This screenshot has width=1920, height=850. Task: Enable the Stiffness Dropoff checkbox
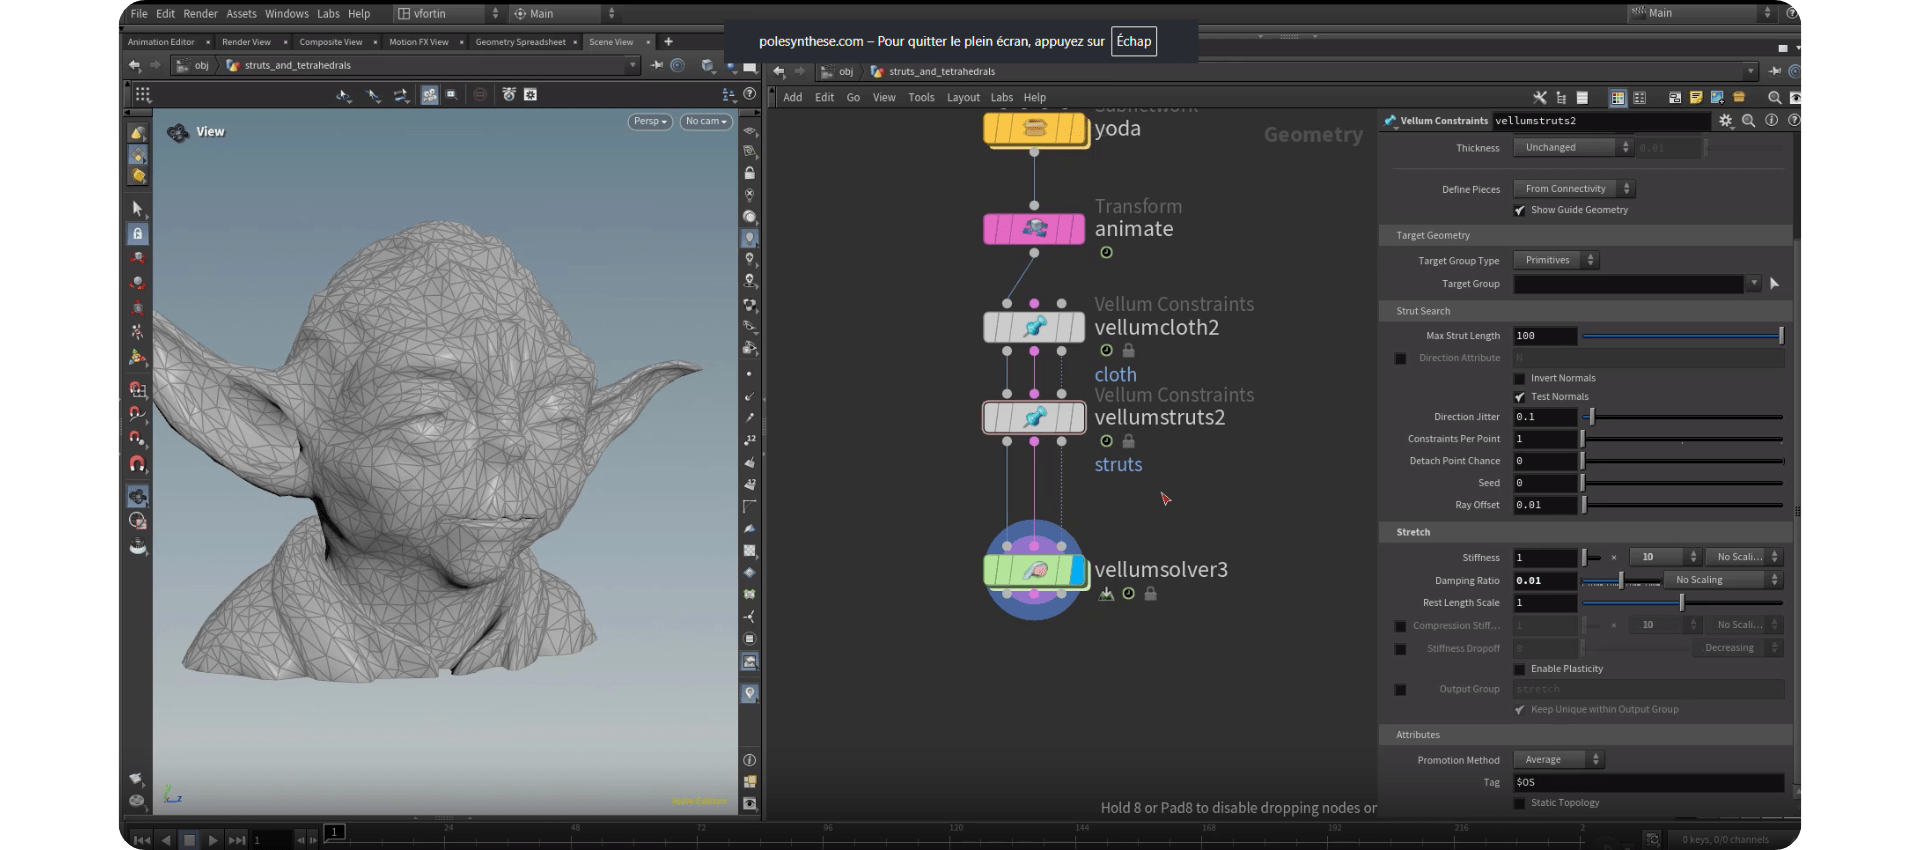(x=1400, y=649)
